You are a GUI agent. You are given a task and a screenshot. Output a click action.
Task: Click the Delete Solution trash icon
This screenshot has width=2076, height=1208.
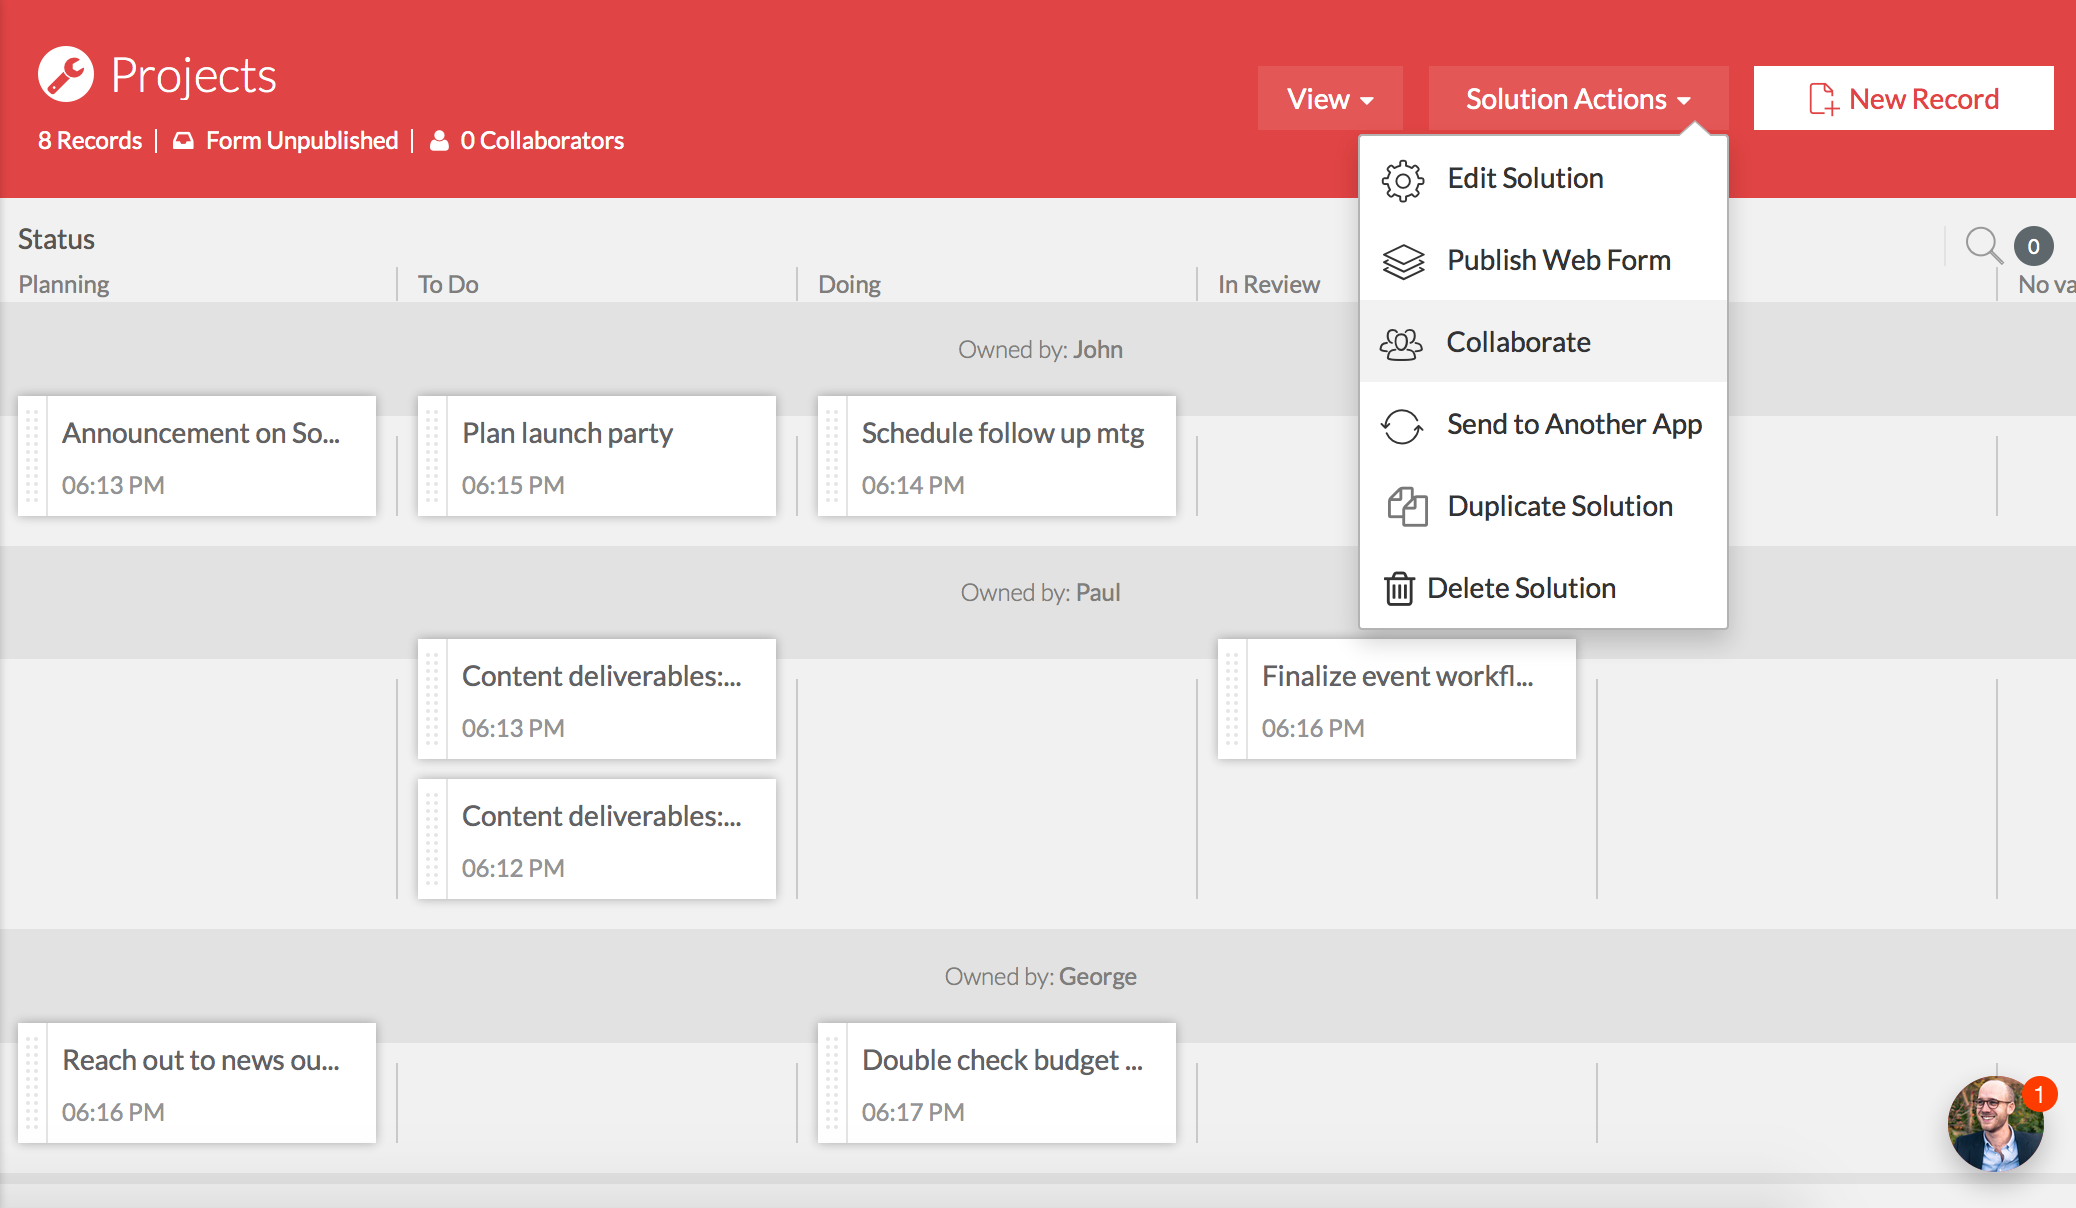pyautogui.click(x=1399, y=589)
